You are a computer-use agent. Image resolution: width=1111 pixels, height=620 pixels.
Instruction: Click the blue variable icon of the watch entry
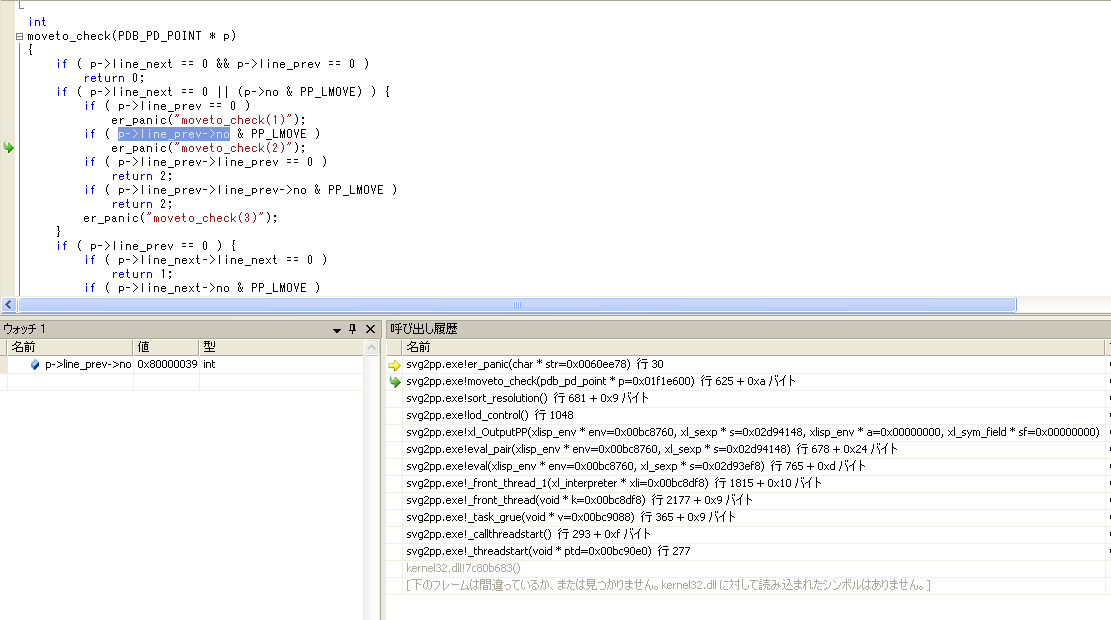pos(35,364)
